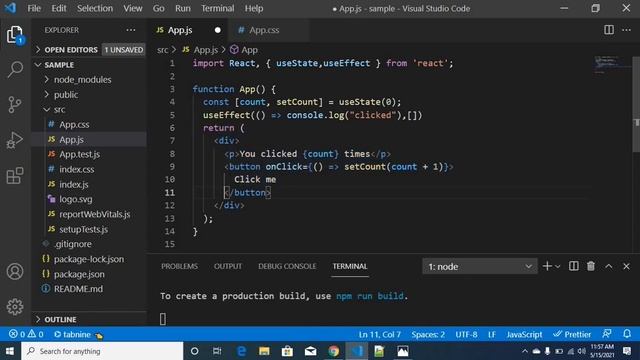Close the terminal panel

coord(627,266)
